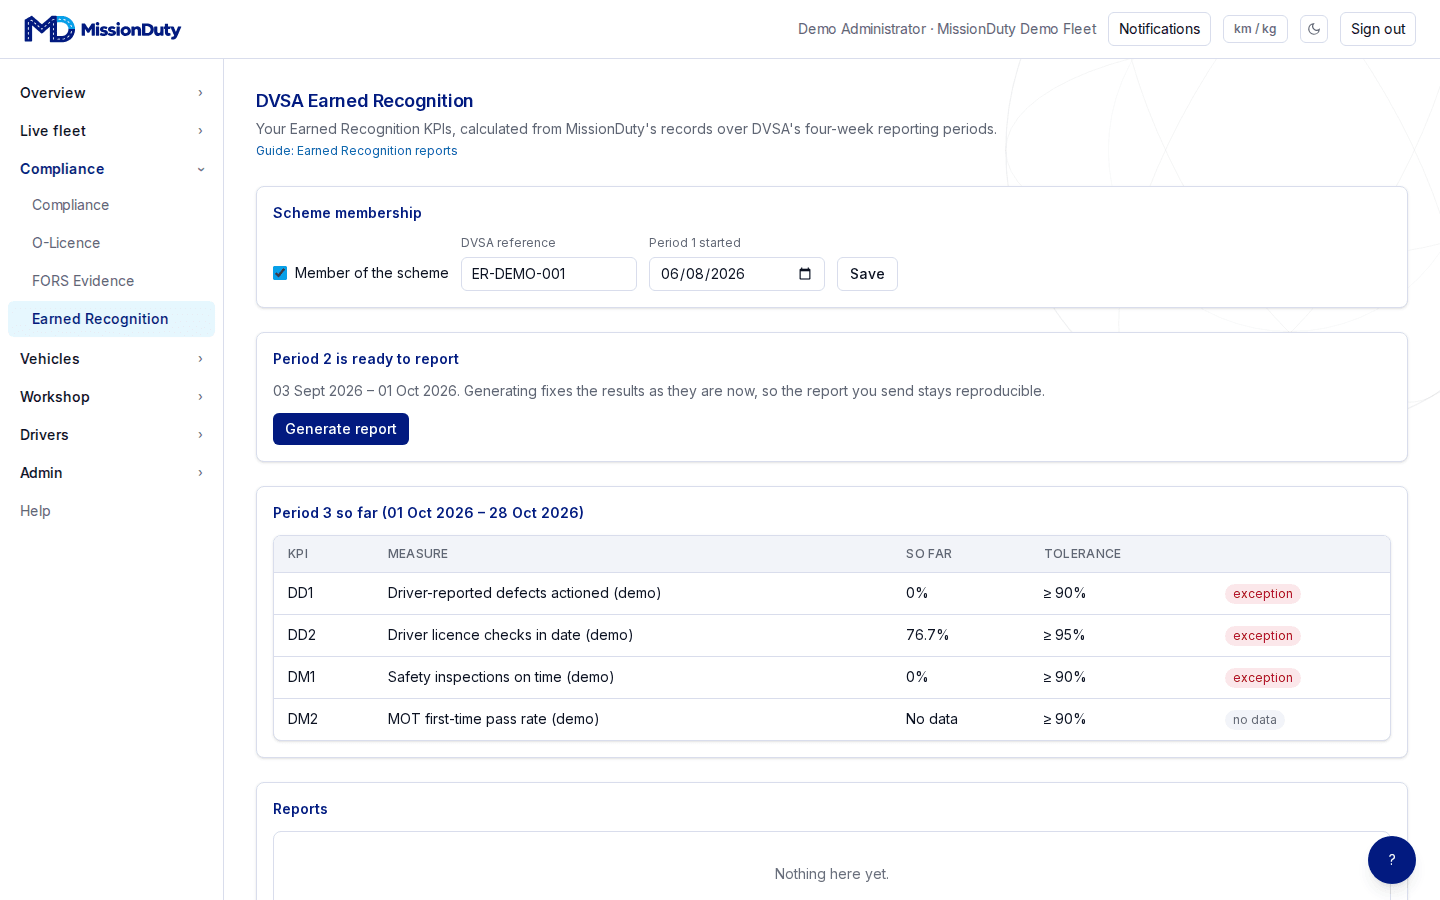Sign out of MissionDuty
Screen dimensions: 1440x900
tap(1378, 29)
